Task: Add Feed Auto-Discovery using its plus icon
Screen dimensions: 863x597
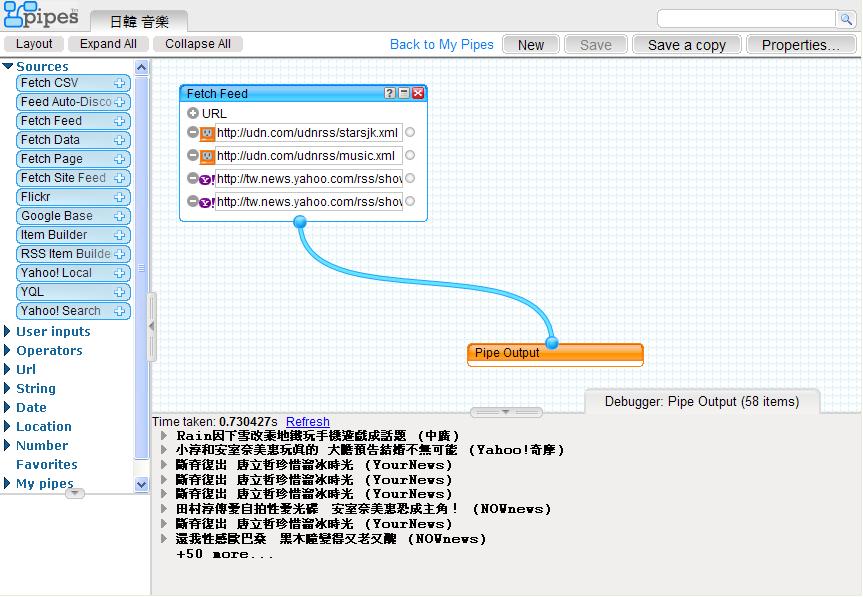Action: click(x=119, y=102)
